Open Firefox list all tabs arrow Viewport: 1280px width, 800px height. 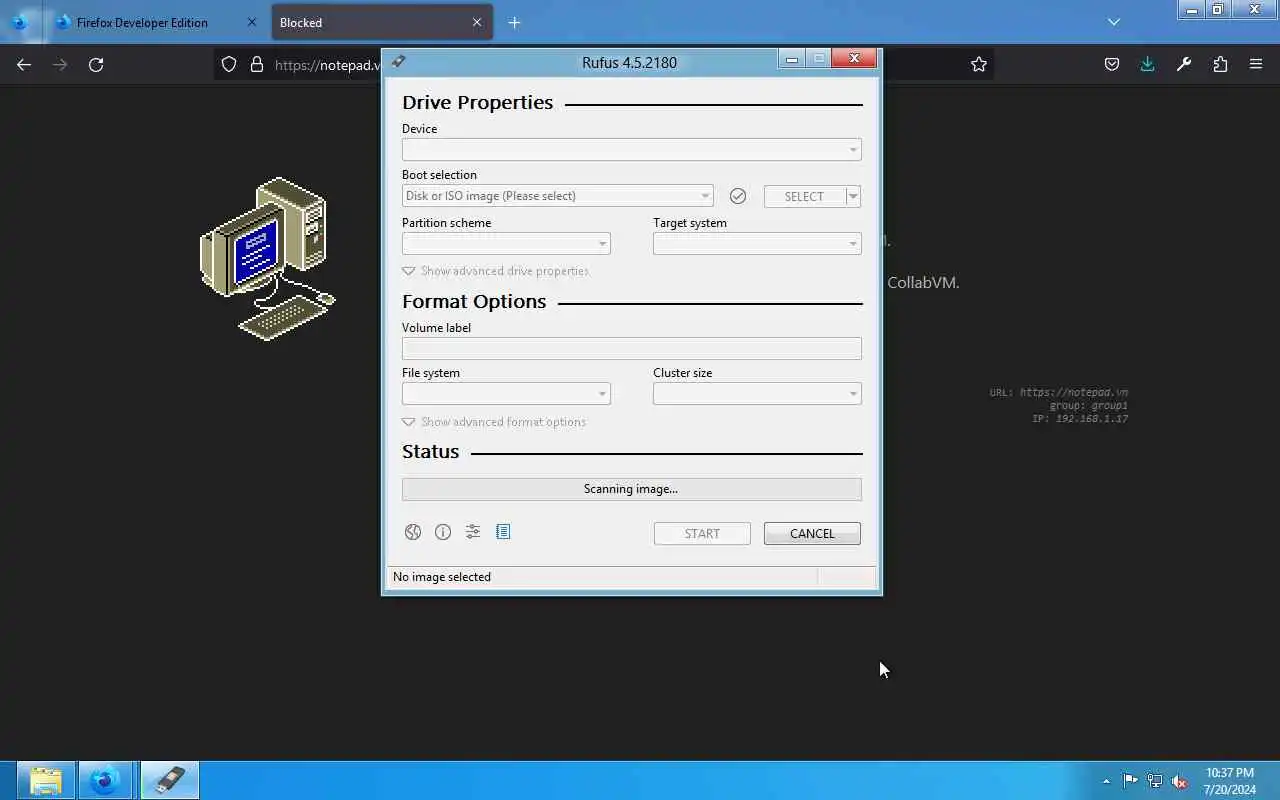click(1114, 22)
